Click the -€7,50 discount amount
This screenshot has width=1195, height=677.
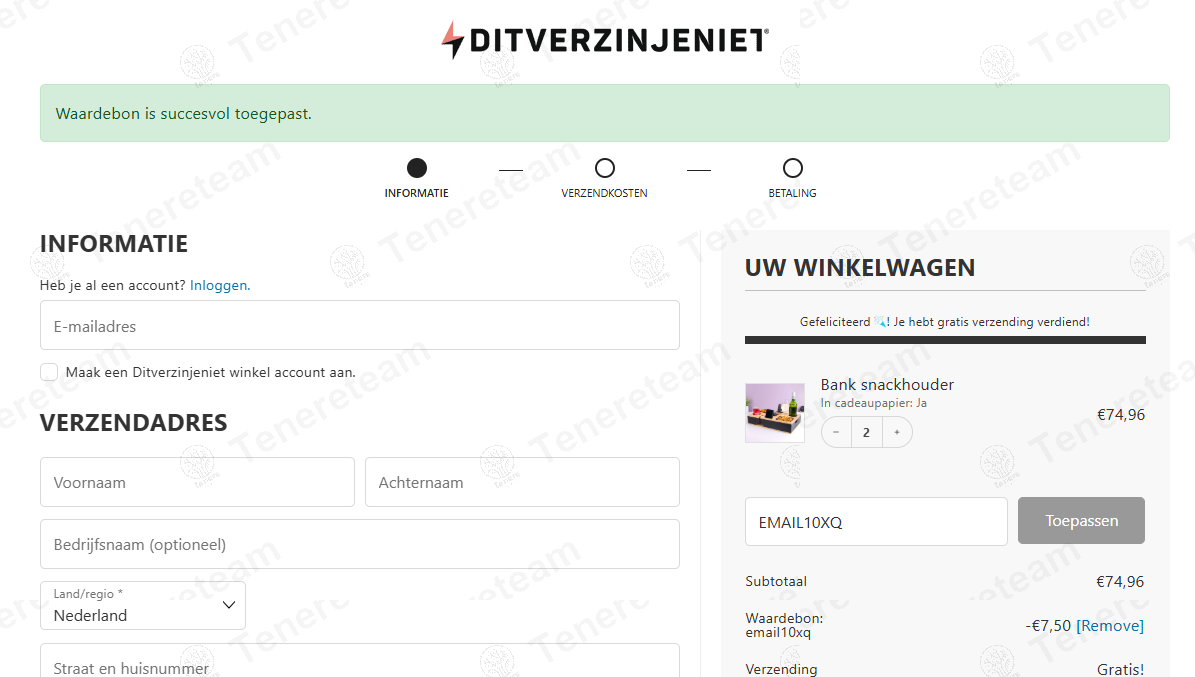pos(1048,626)
